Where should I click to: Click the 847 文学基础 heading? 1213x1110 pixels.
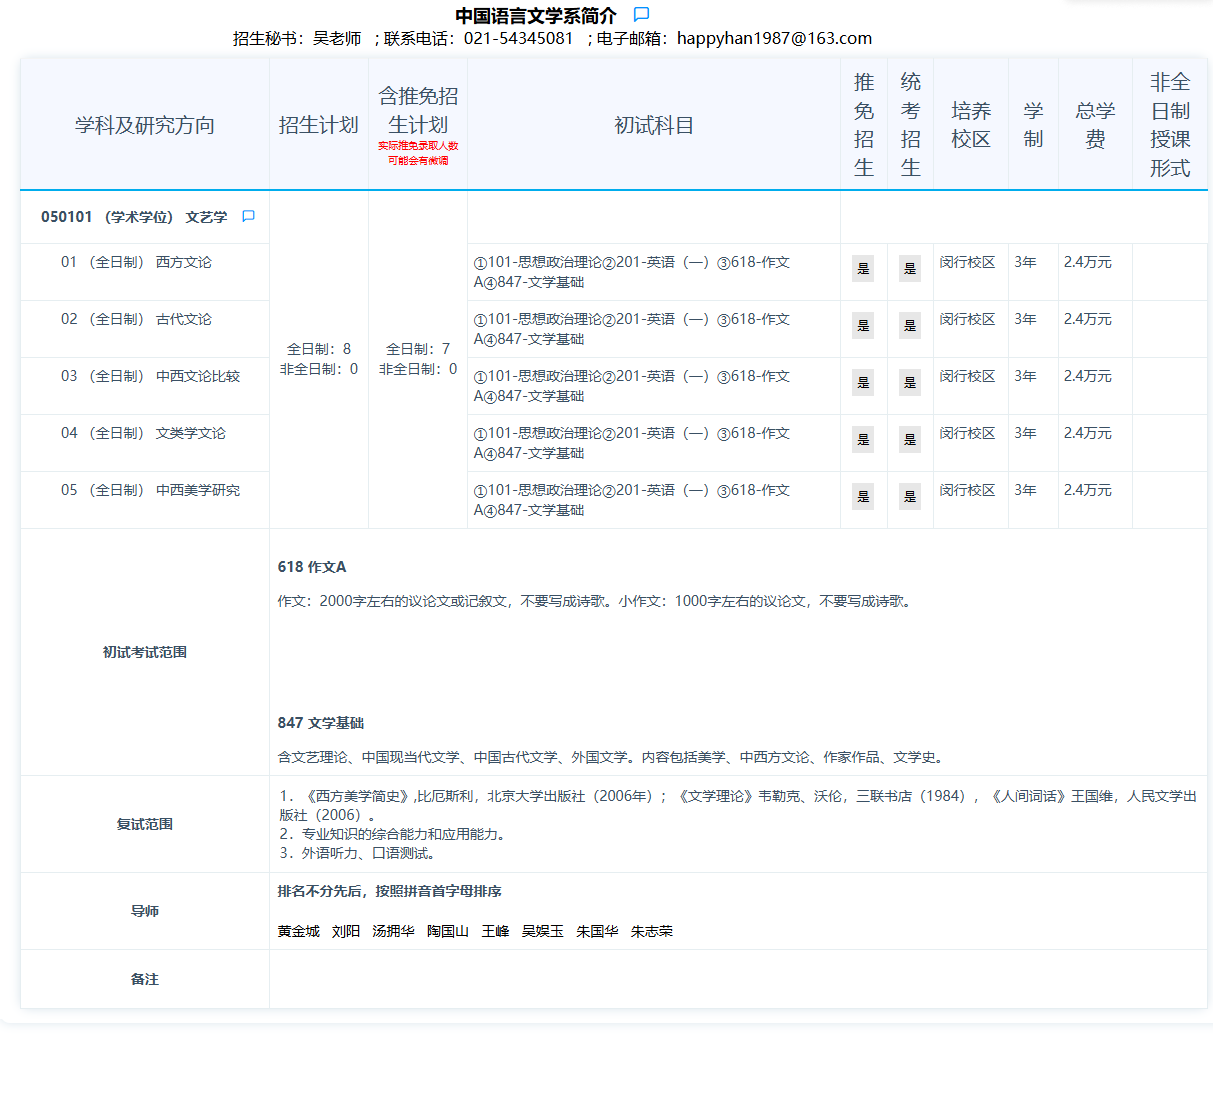[x=321, y=723]
